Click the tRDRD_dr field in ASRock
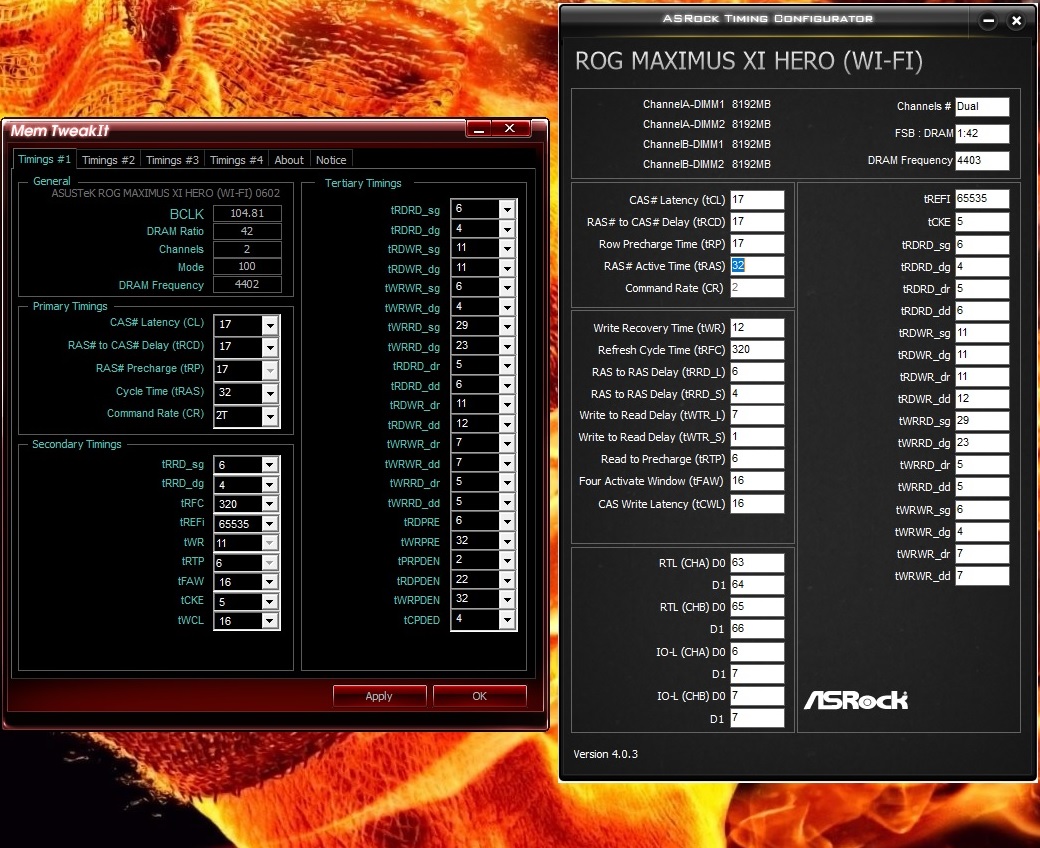1040x848 pixels. point(982,289)
